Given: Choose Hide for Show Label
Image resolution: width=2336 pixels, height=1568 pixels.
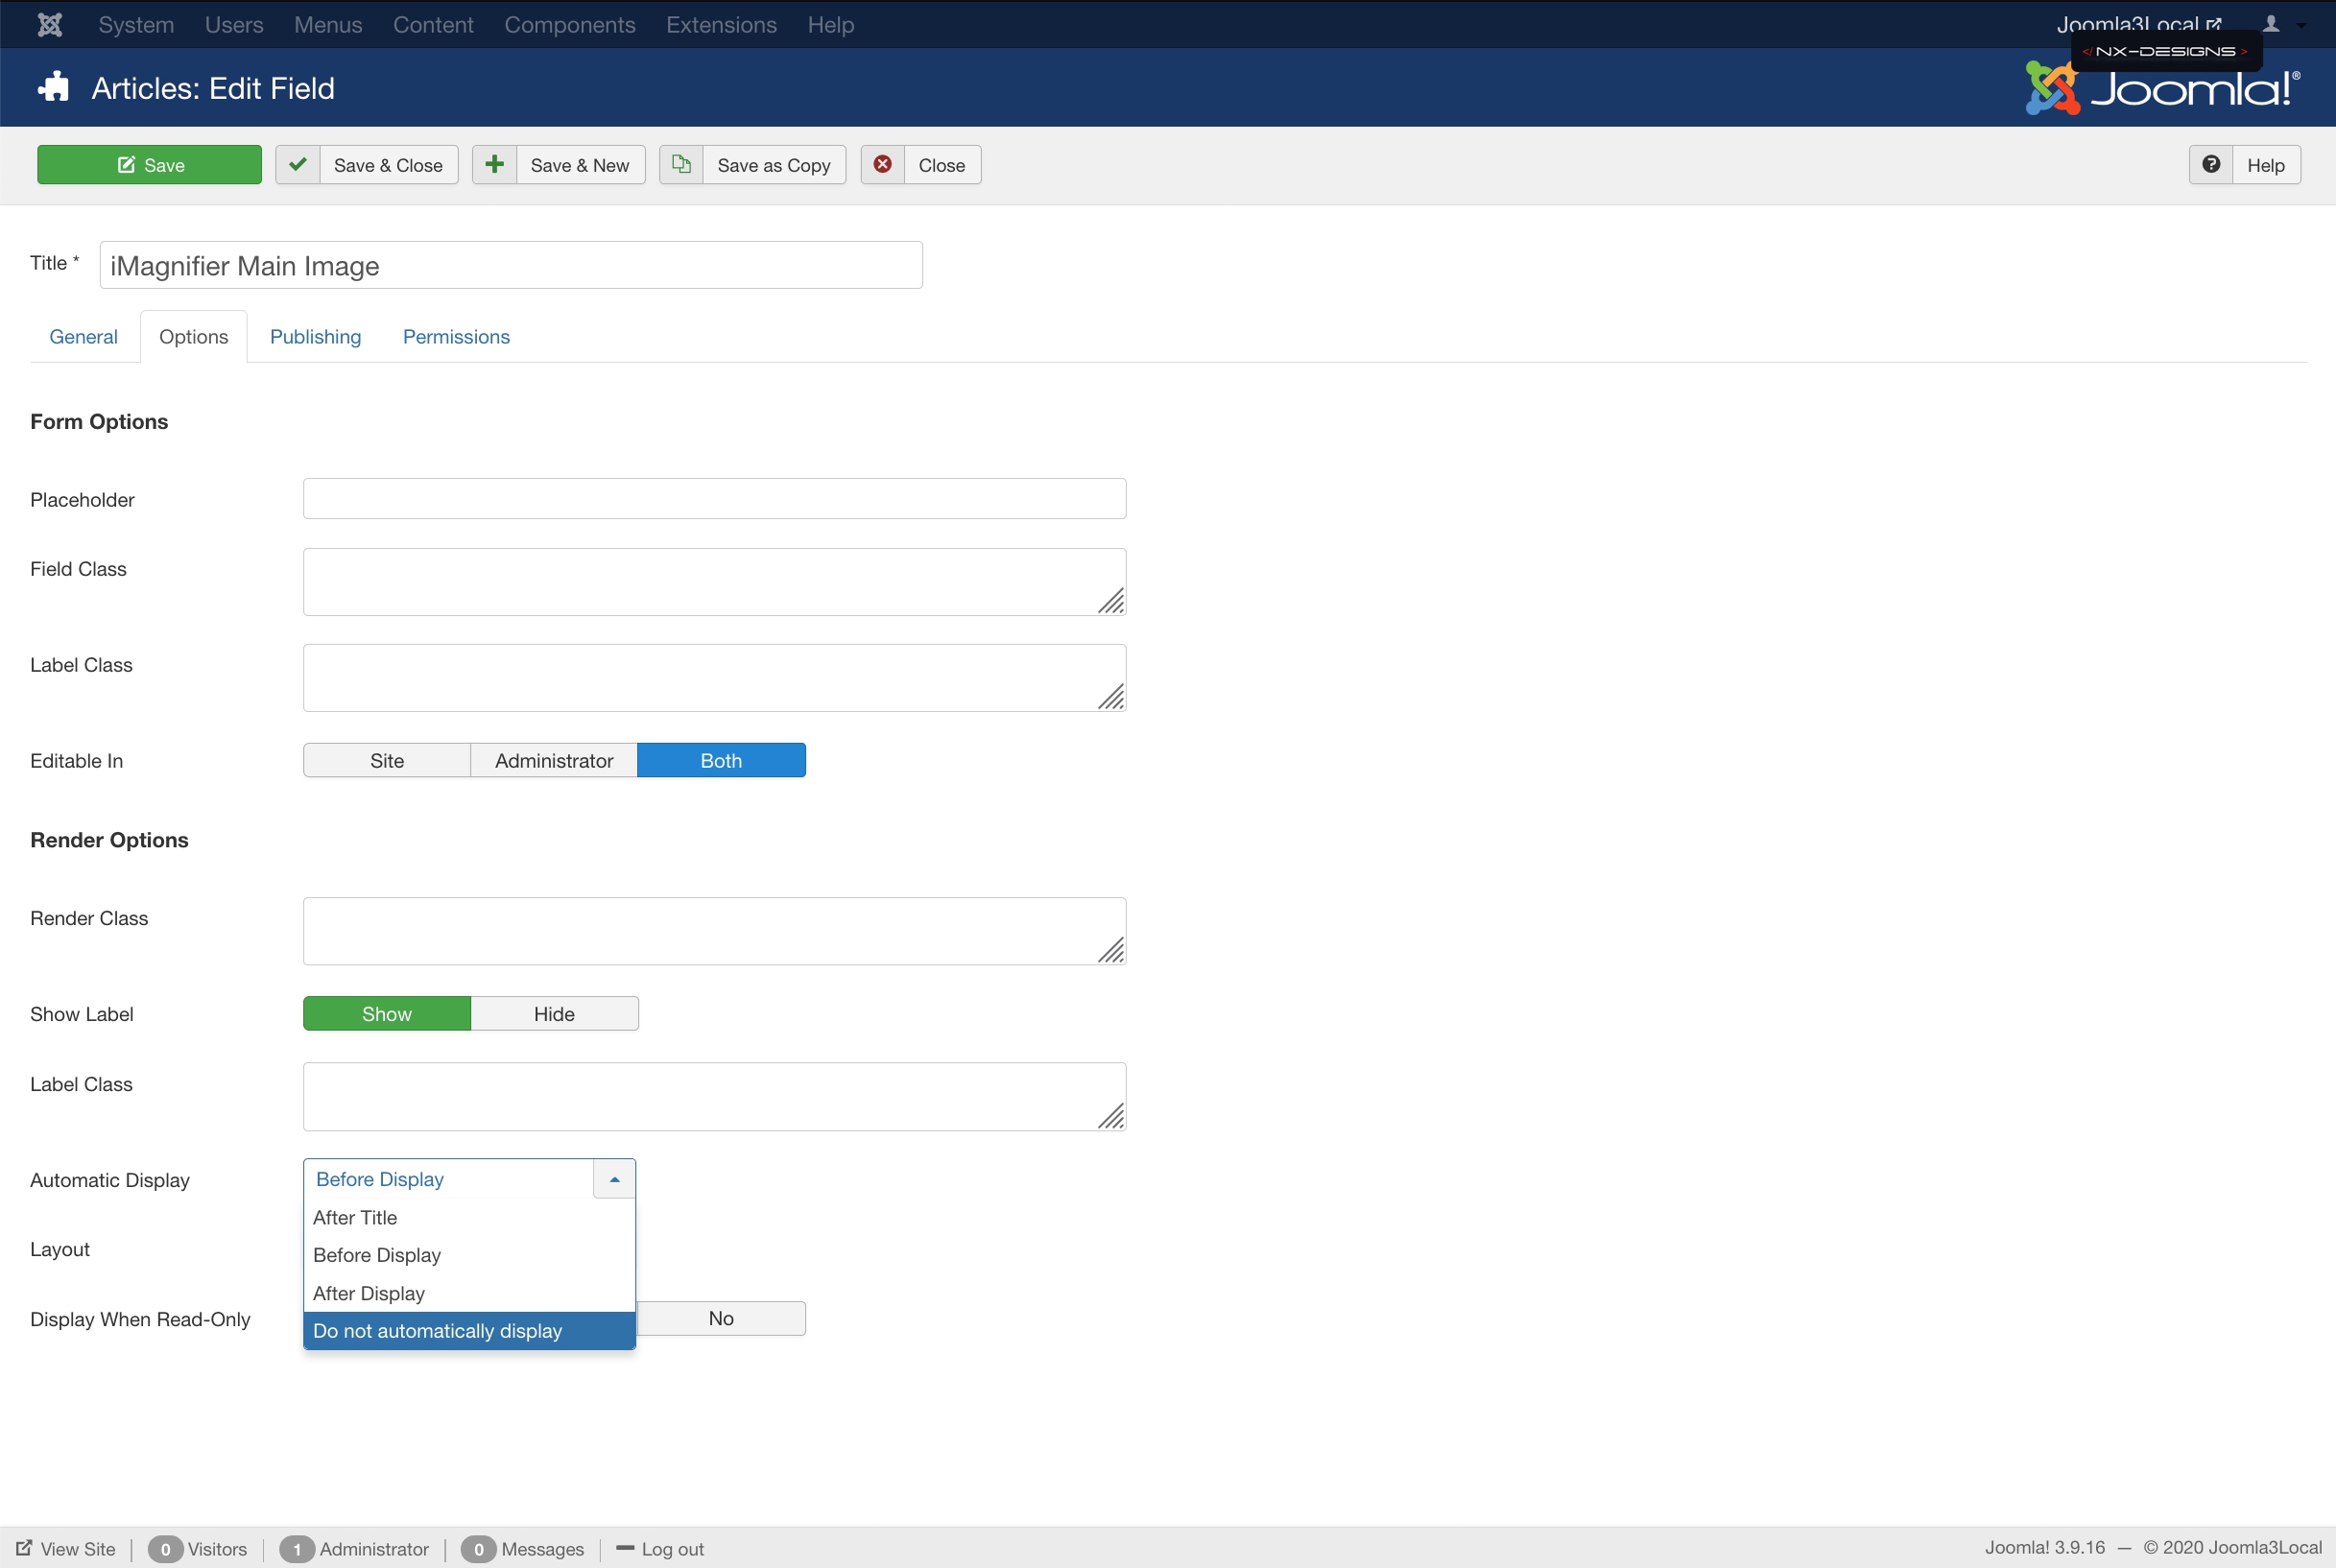Looking at the screenshot, I should (x=554, y=1013).
